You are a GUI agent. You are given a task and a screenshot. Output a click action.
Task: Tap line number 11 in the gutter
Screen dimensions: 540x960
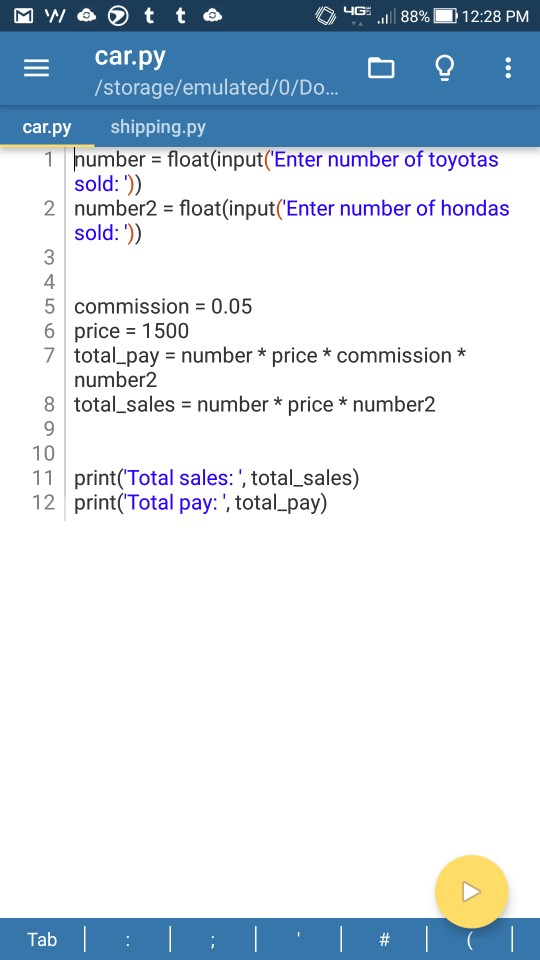[43, 478]
